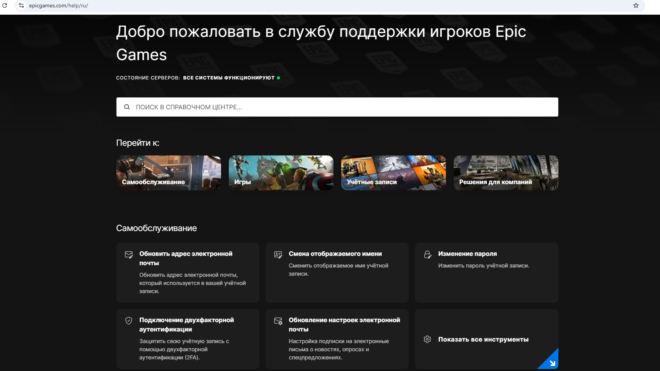
Task: Click 'Защитить свою учётную запись' description text
Action: pyautogui.click(x=184, y=349)
